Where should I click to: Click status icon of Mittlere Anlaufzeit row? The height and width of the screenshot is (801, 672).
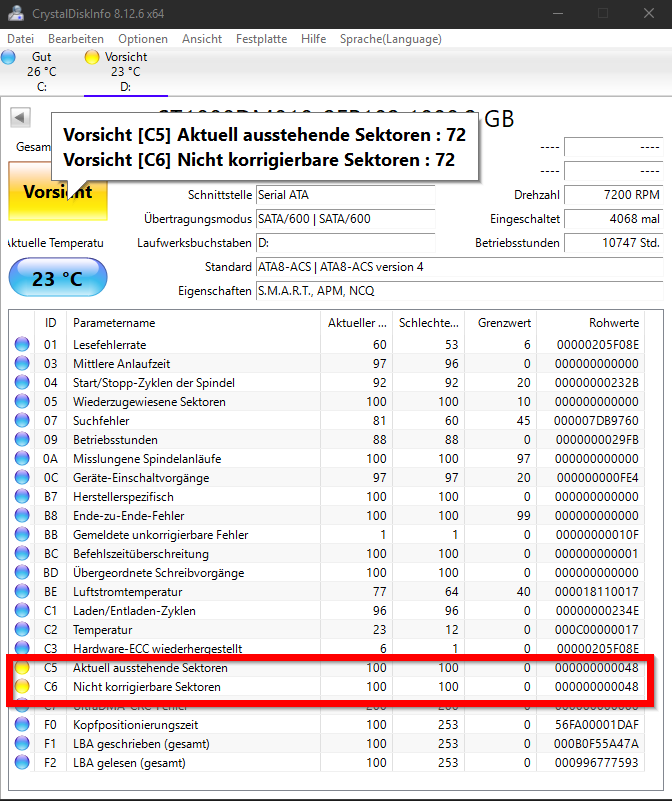pos(22,363)
